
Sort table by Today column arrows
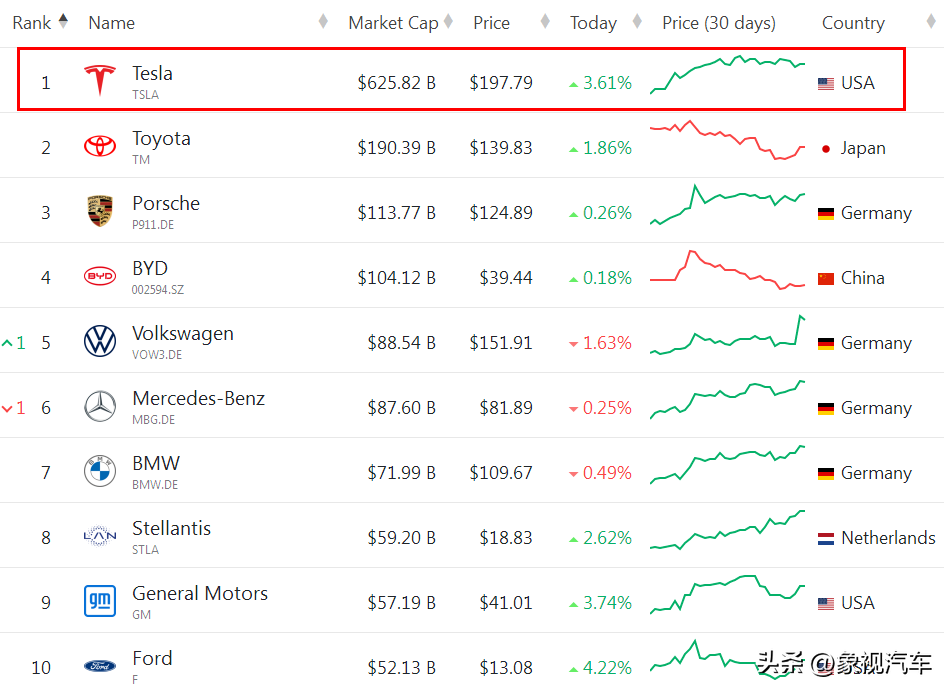click(x=637, y=21)
